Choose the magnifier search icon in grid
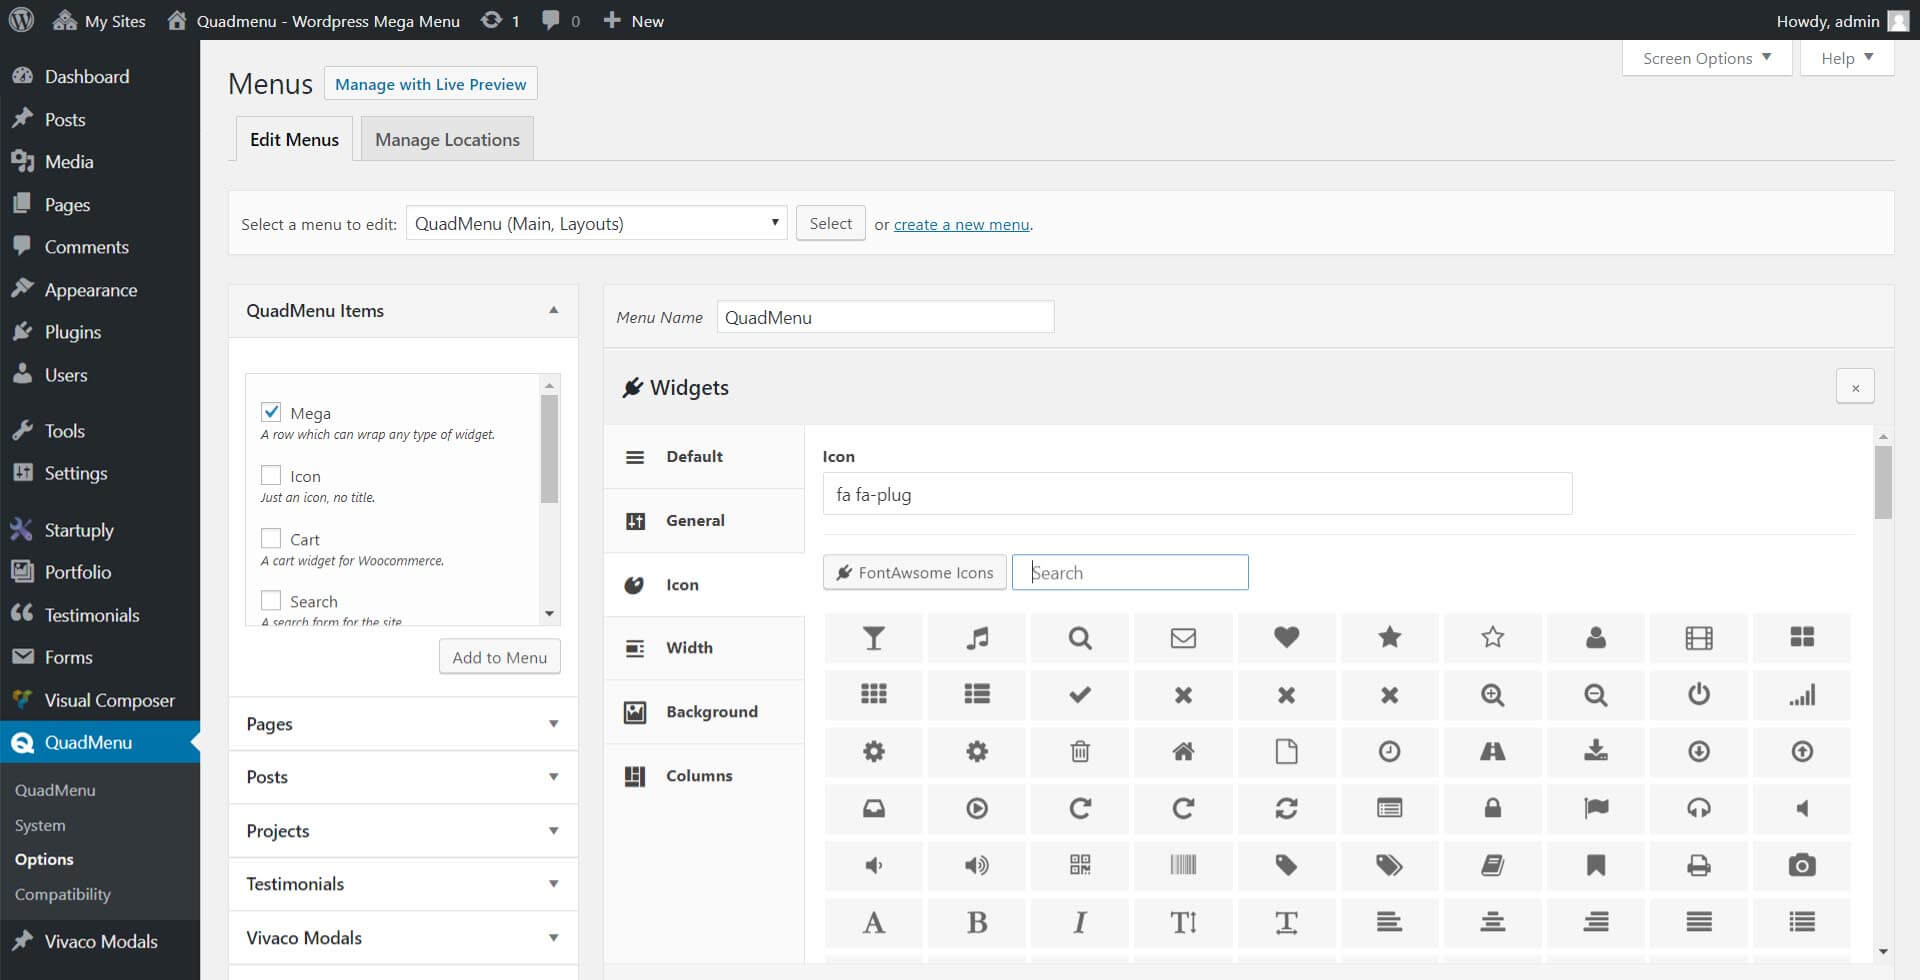Image resolution: width=1920 pixels, height=980 pixels. [1080, 638]
